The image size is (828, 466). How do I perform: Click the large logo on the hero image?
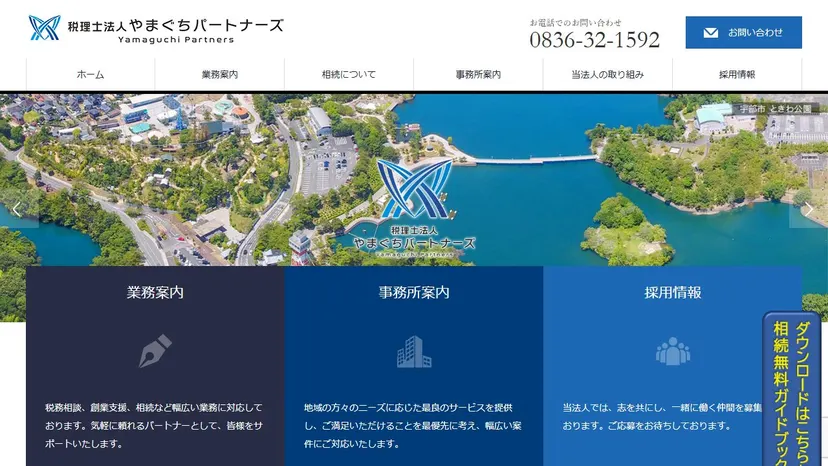[x=415, y=209]
